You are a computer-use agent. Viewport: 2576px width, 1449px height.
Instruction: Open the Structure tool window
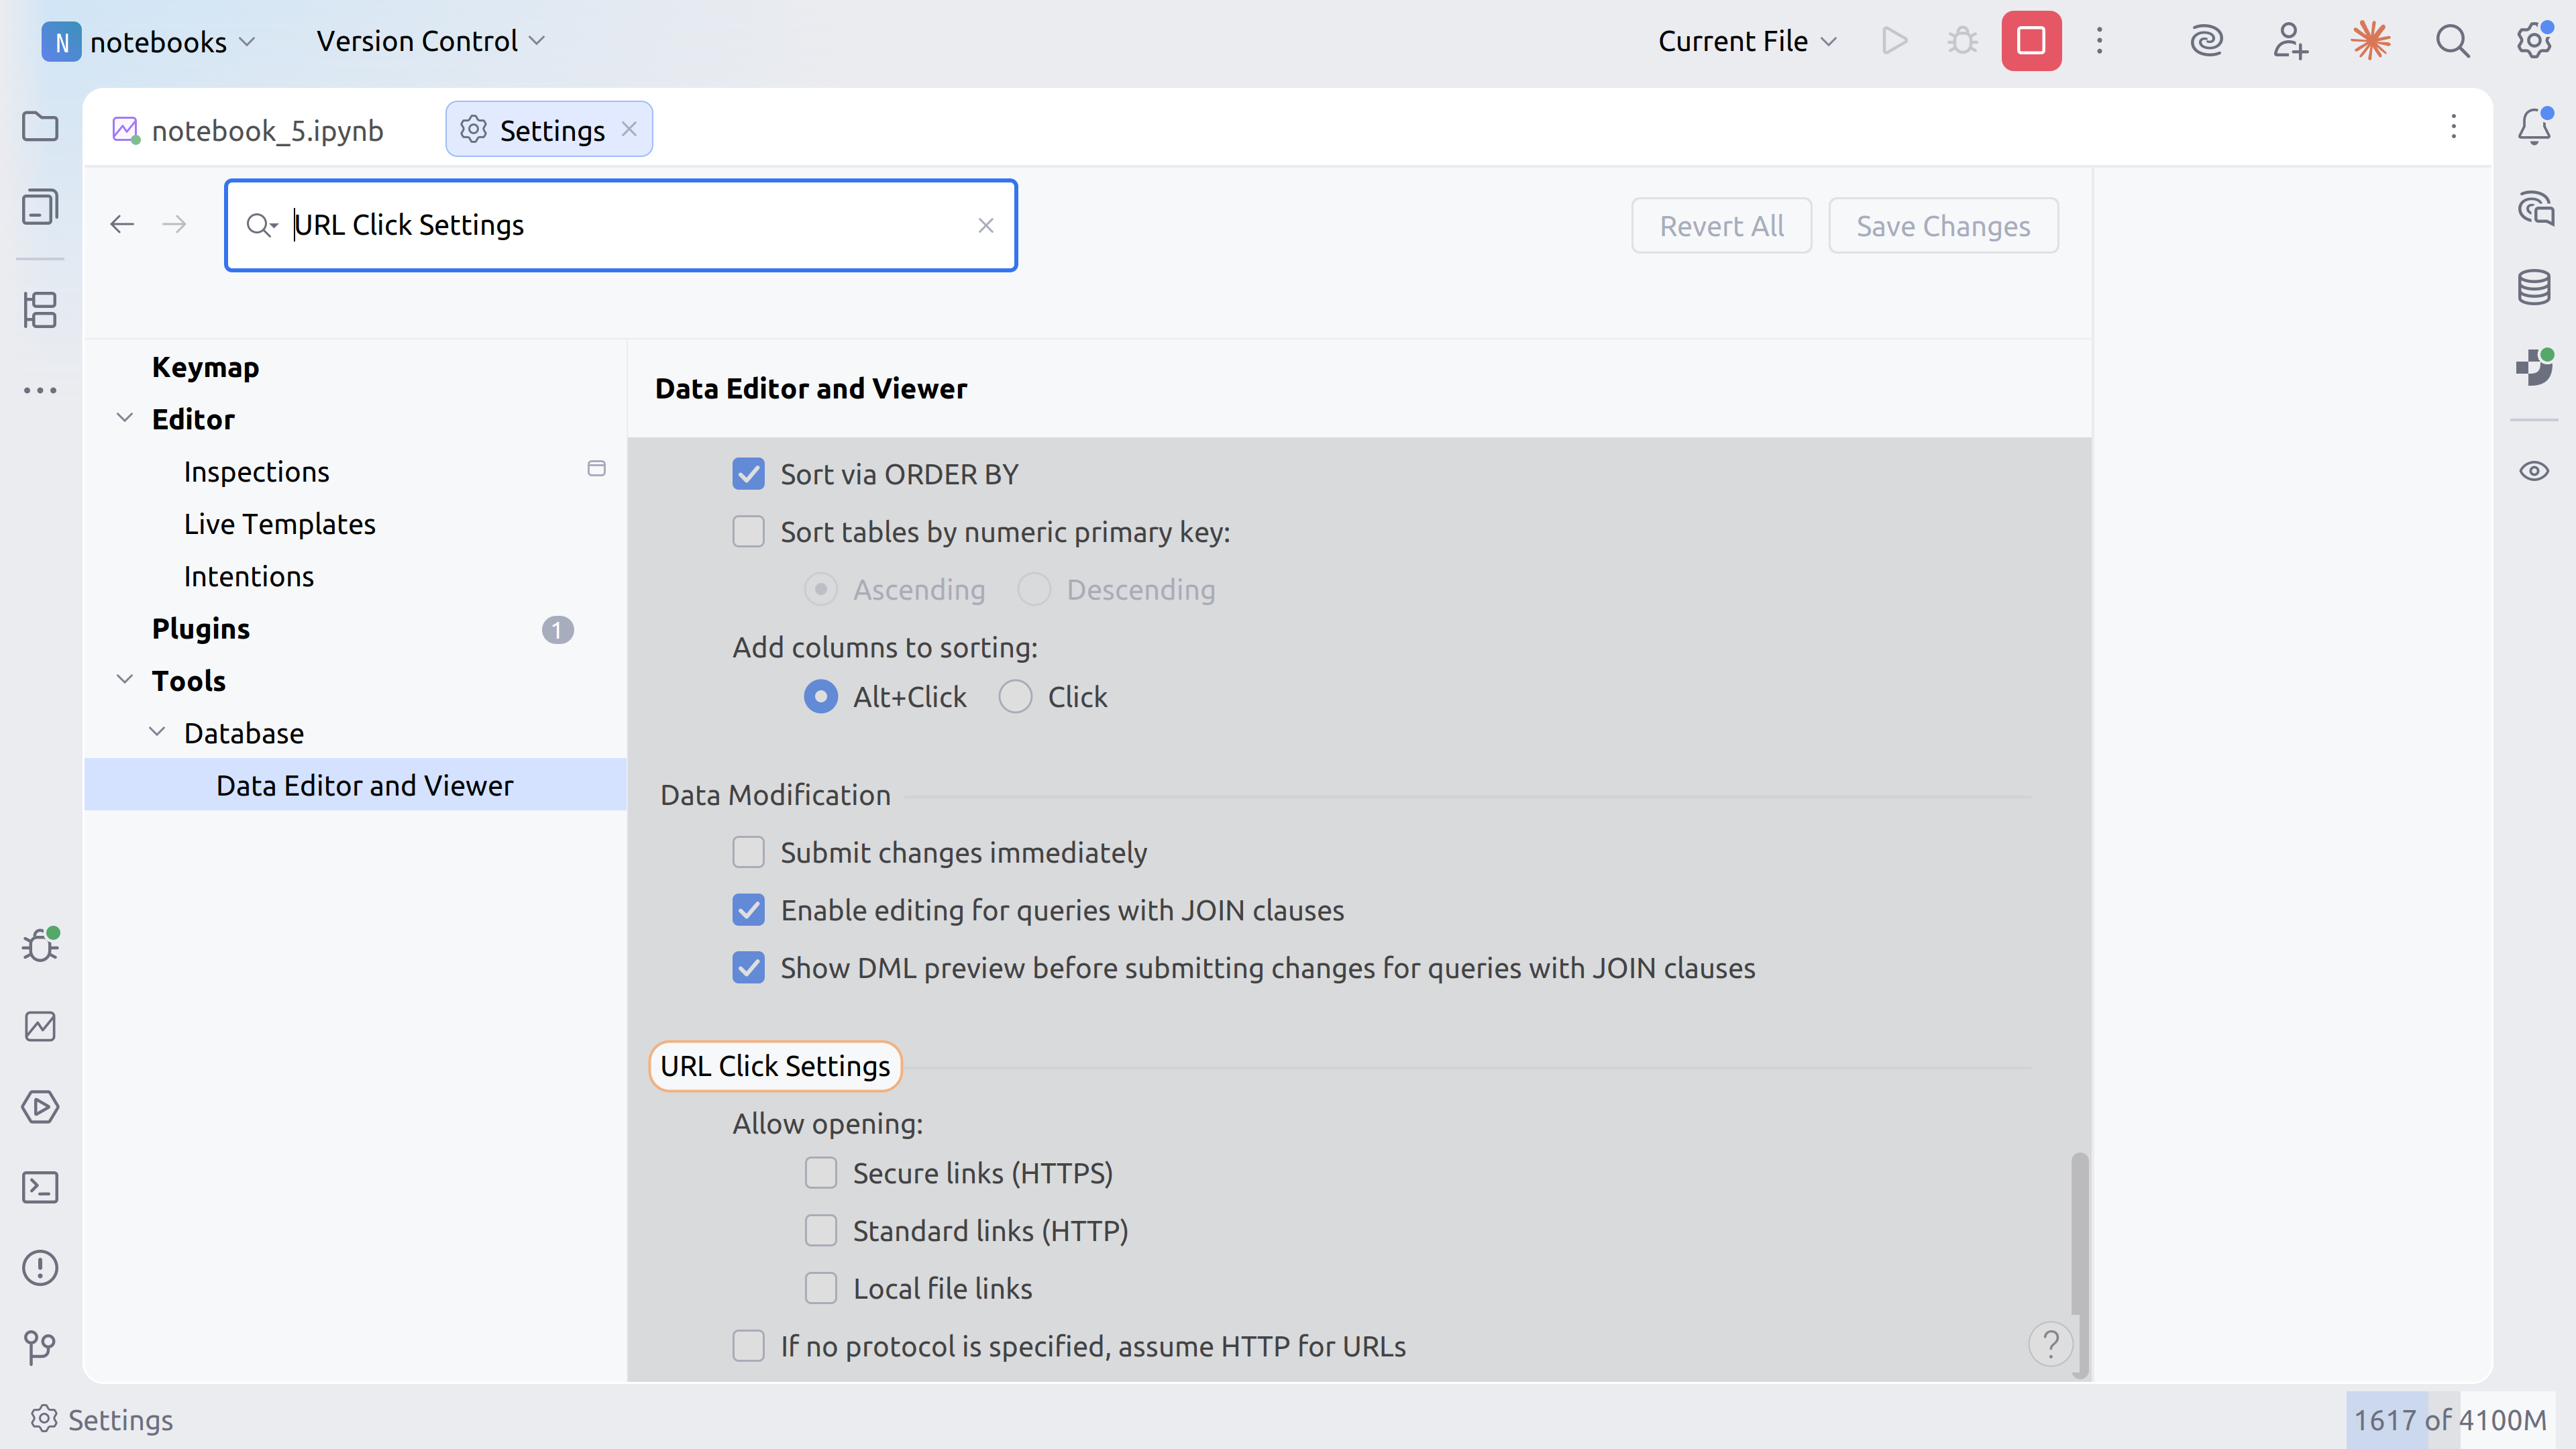coord(40,311)
